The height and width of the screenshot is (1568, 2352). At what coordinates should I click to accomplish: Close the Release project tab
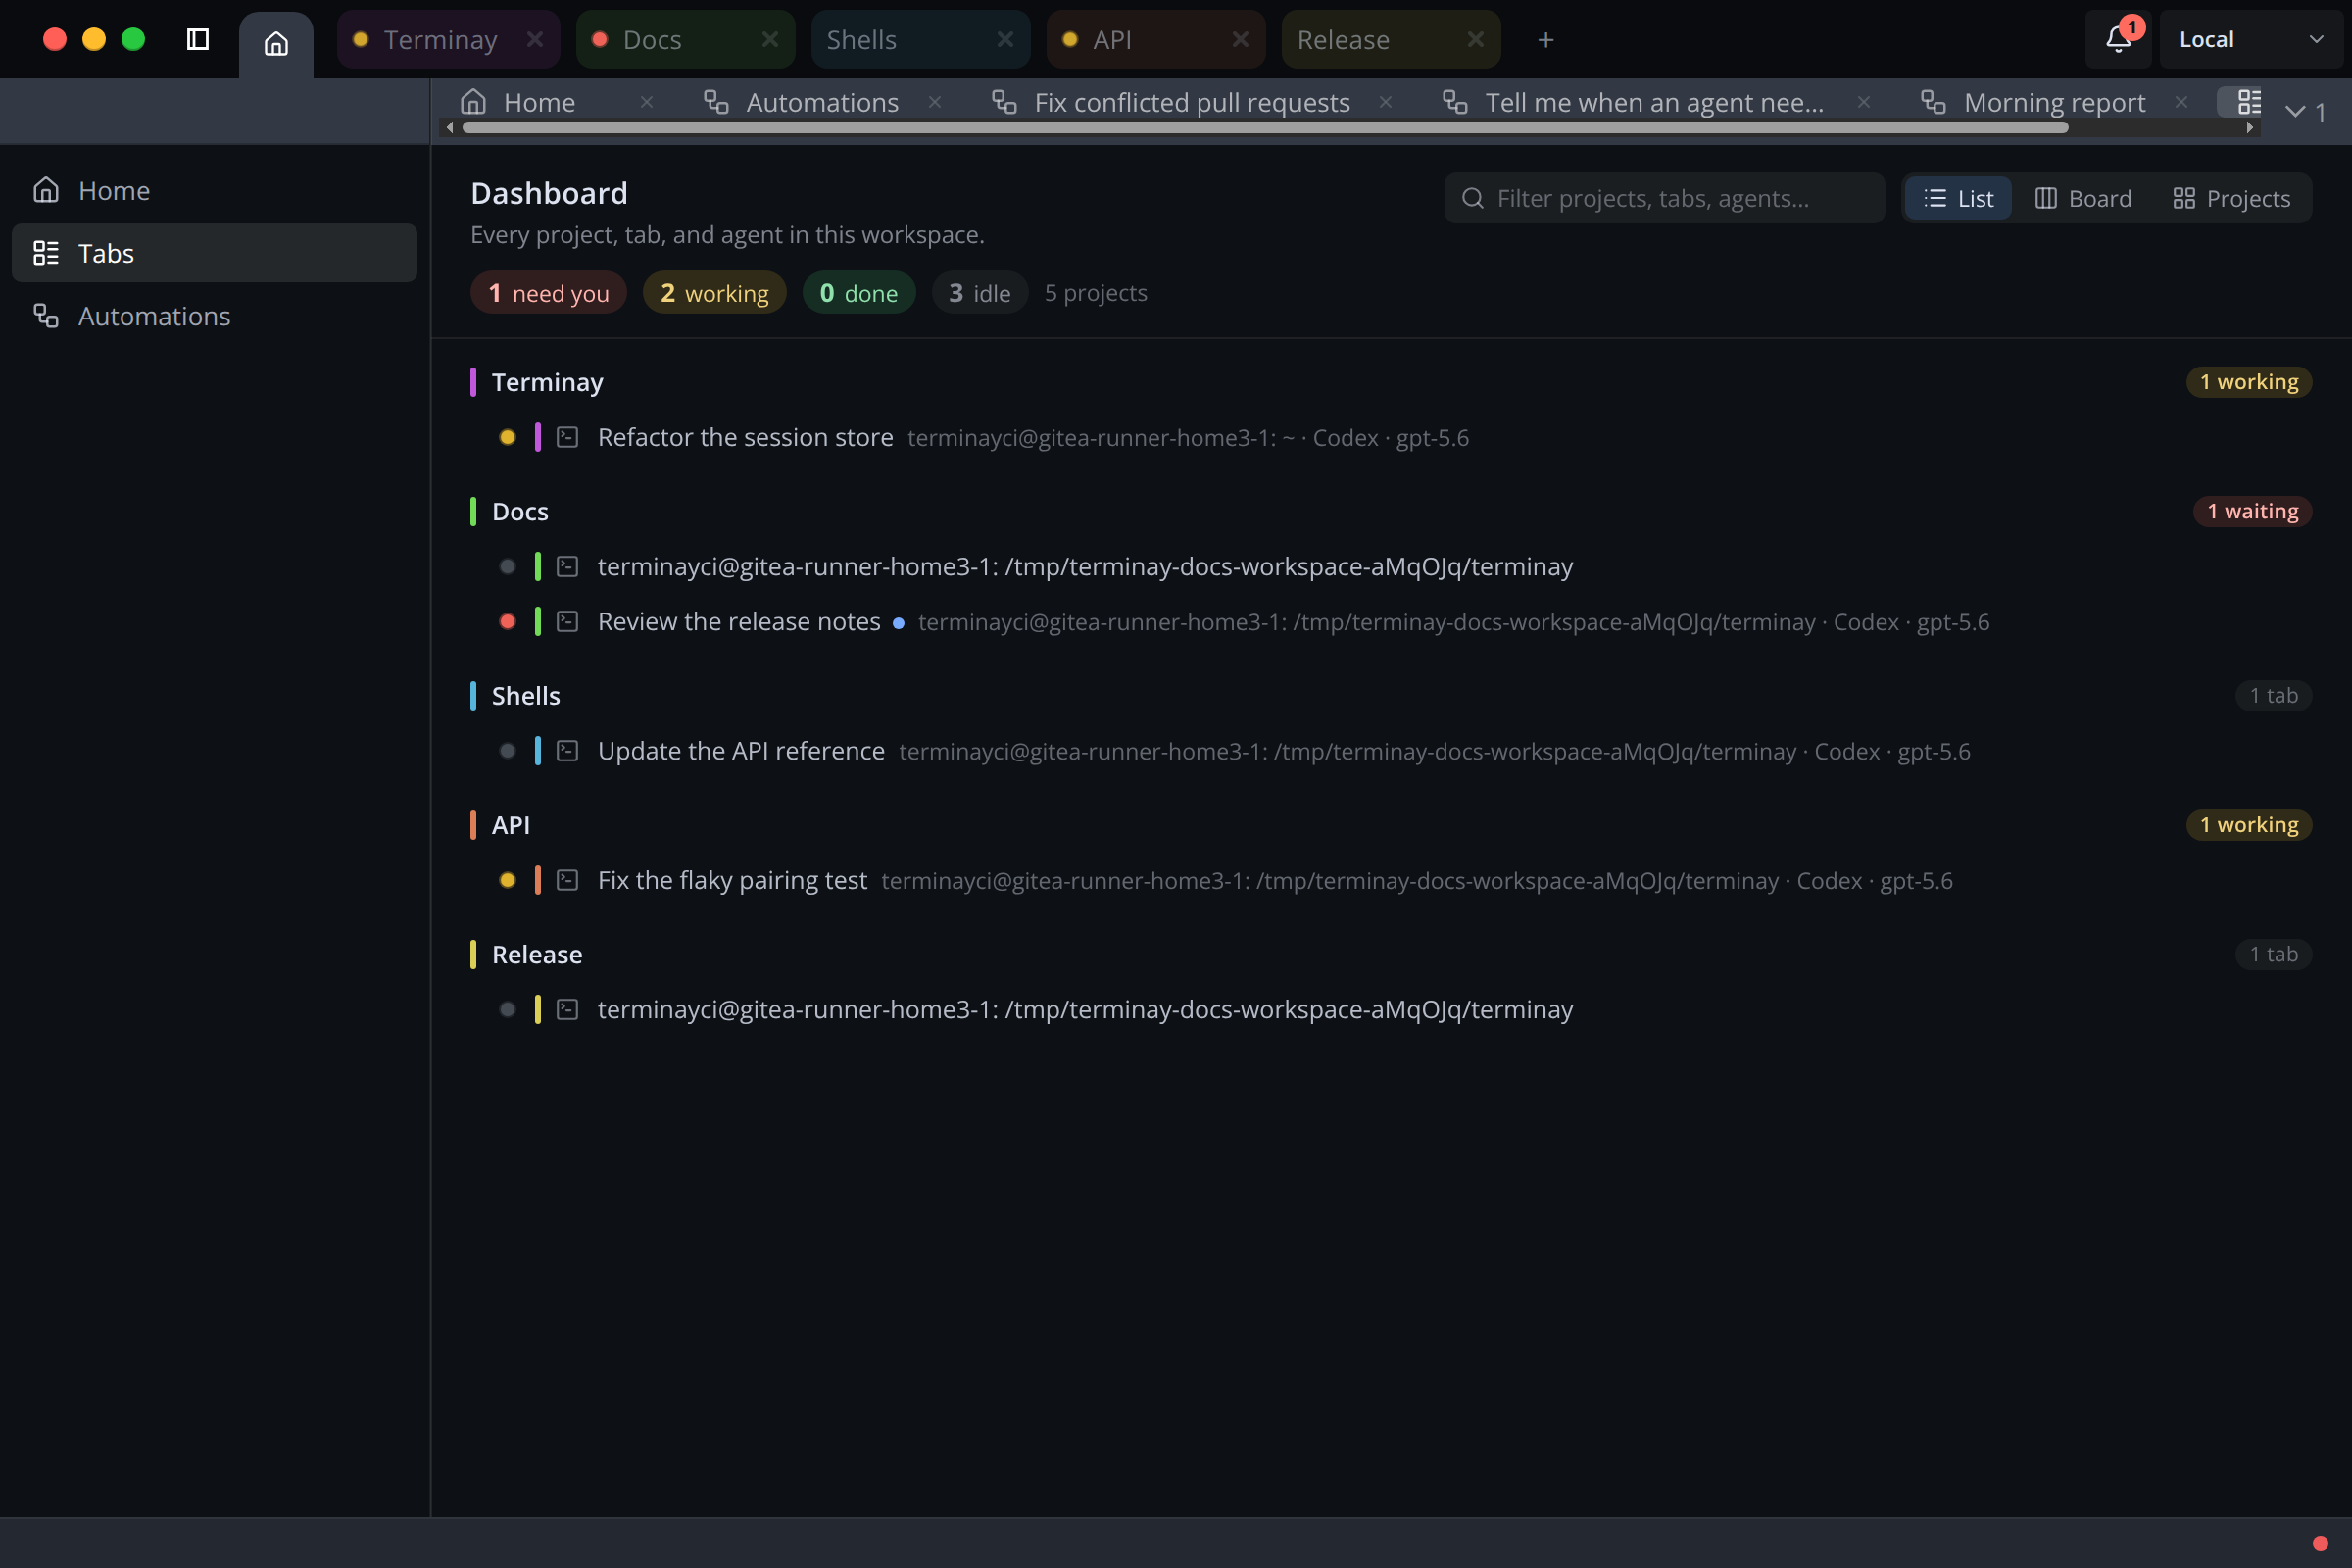(1475, 39)
